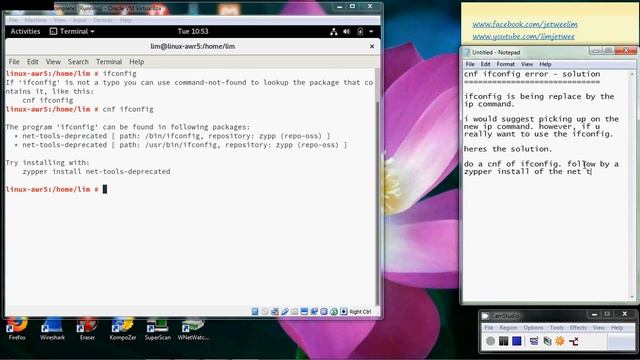This screenshot has width=640, height=360.
Task: Open Notepad Format menu
Action: coord(505,64)
